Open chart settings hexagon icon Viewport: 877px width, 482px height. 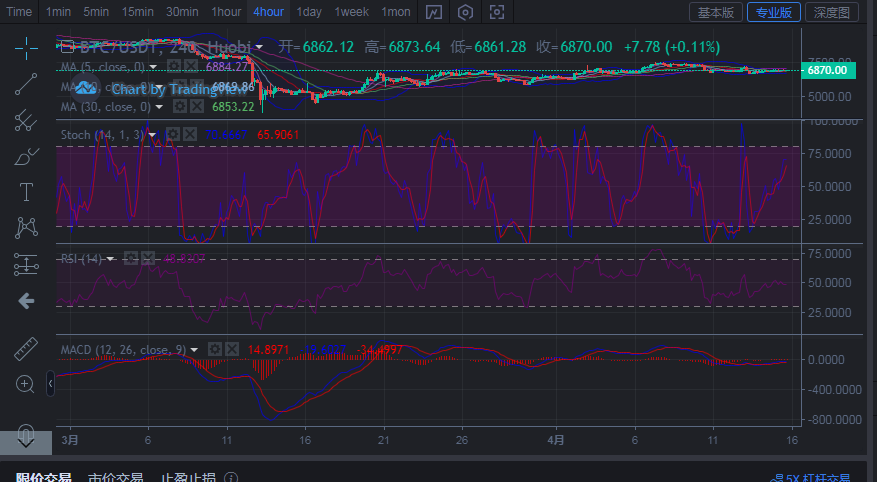coord(465,12)
